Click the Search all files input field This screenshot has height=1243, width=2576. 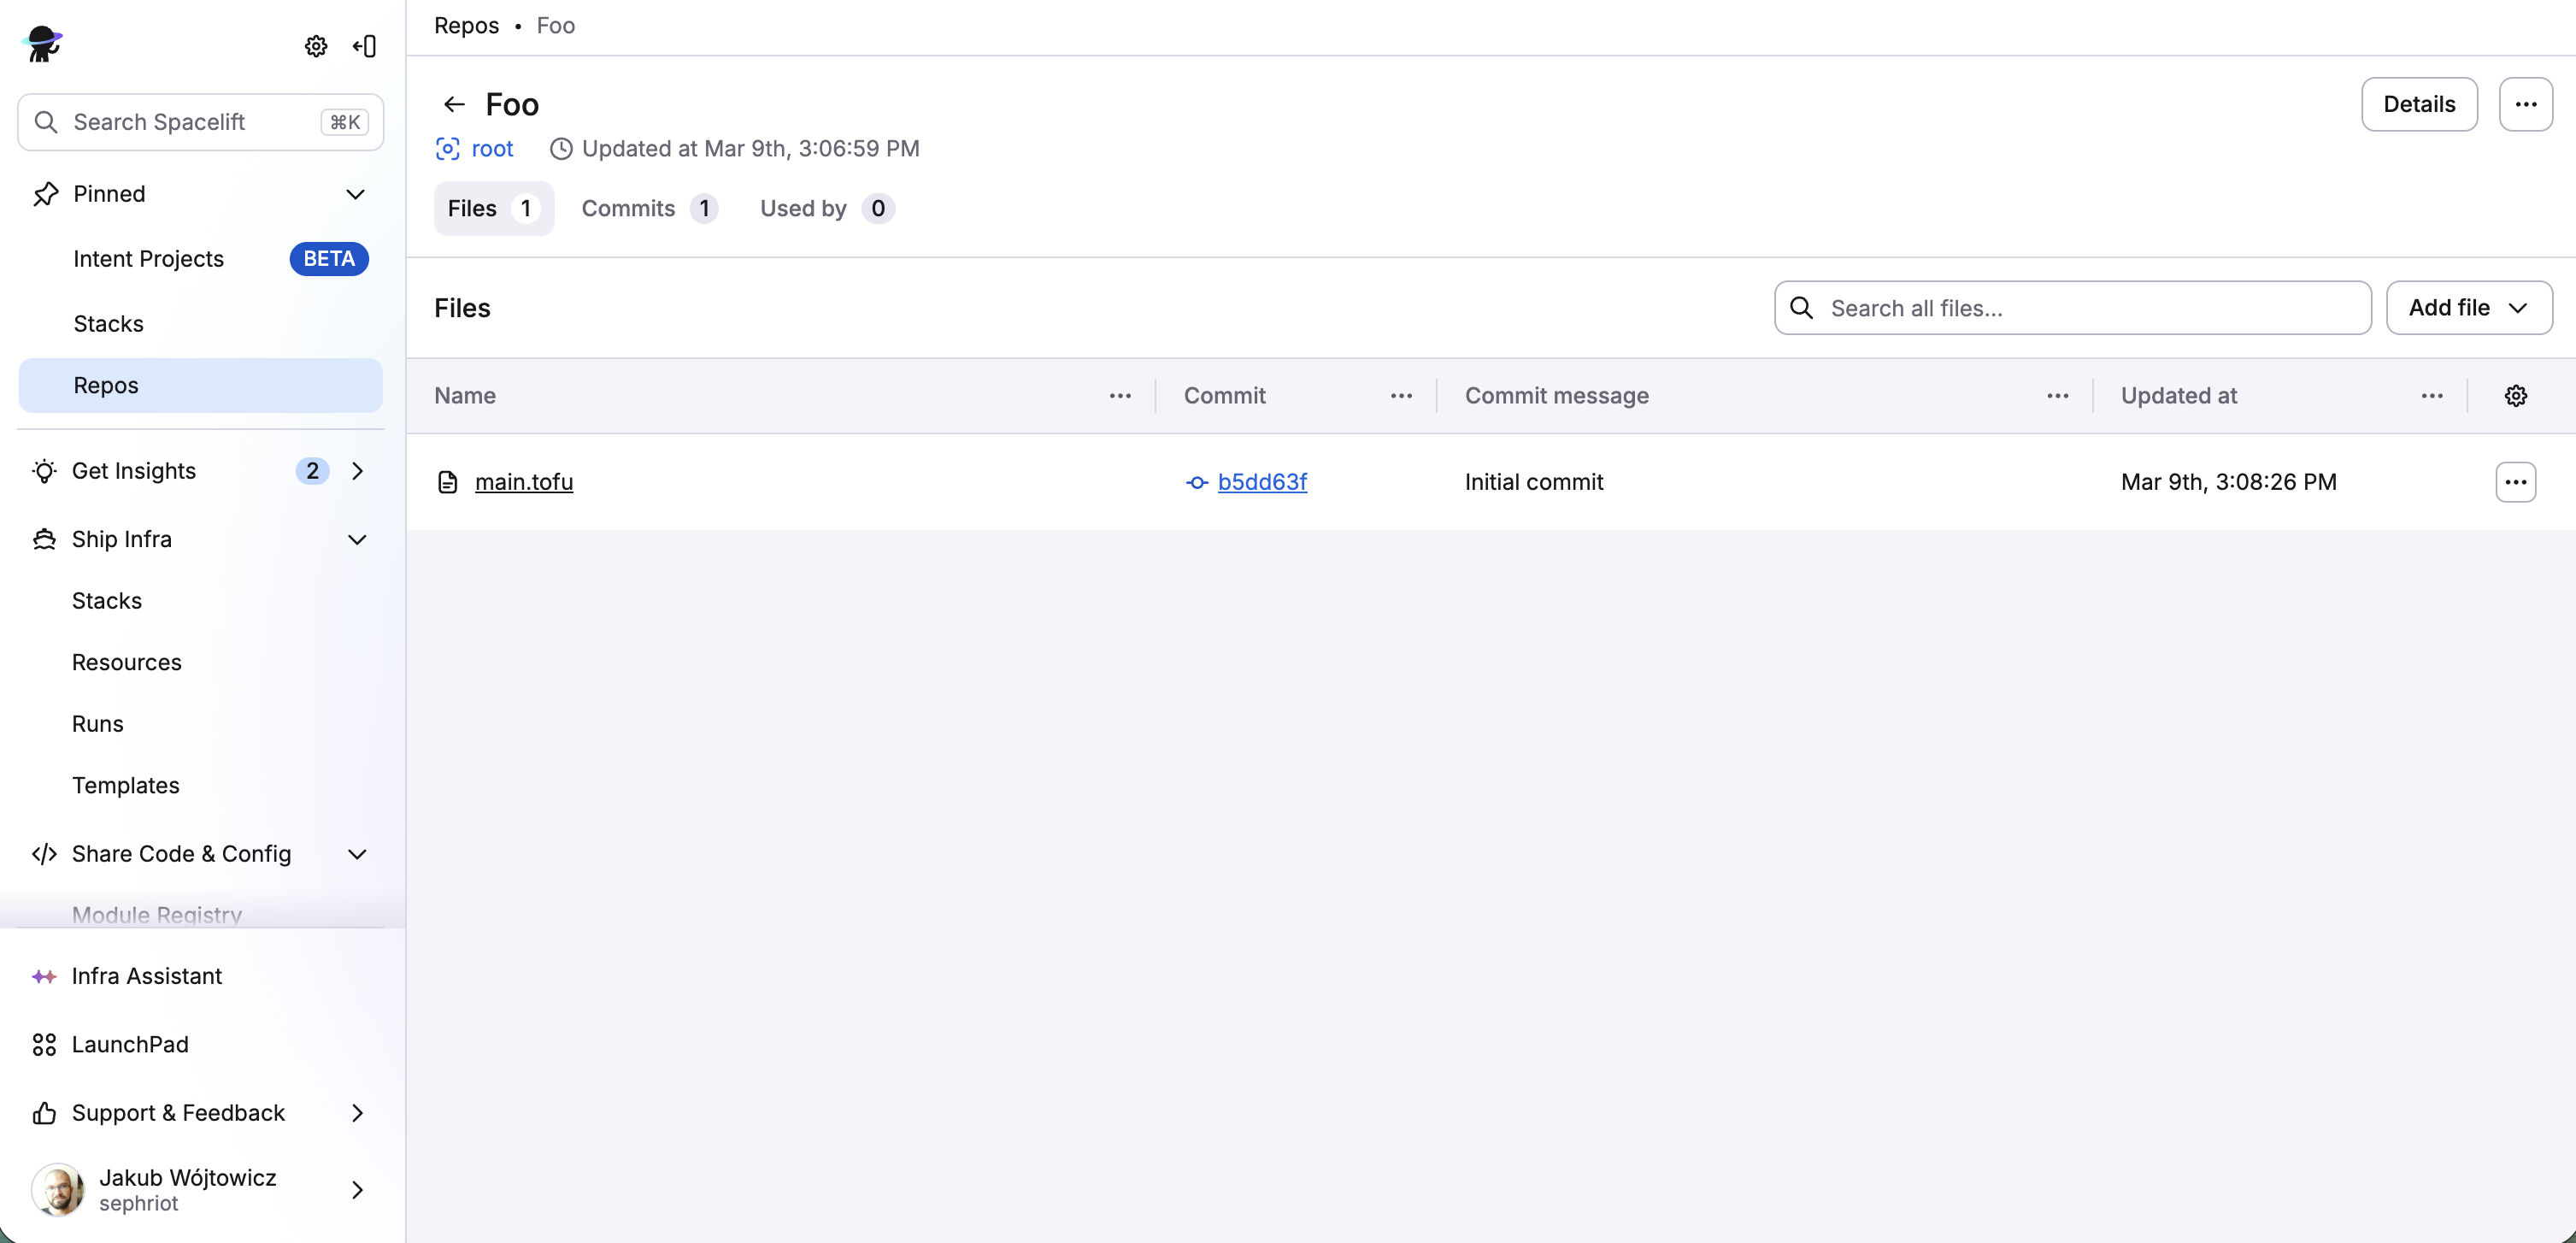coord(2070,307)
